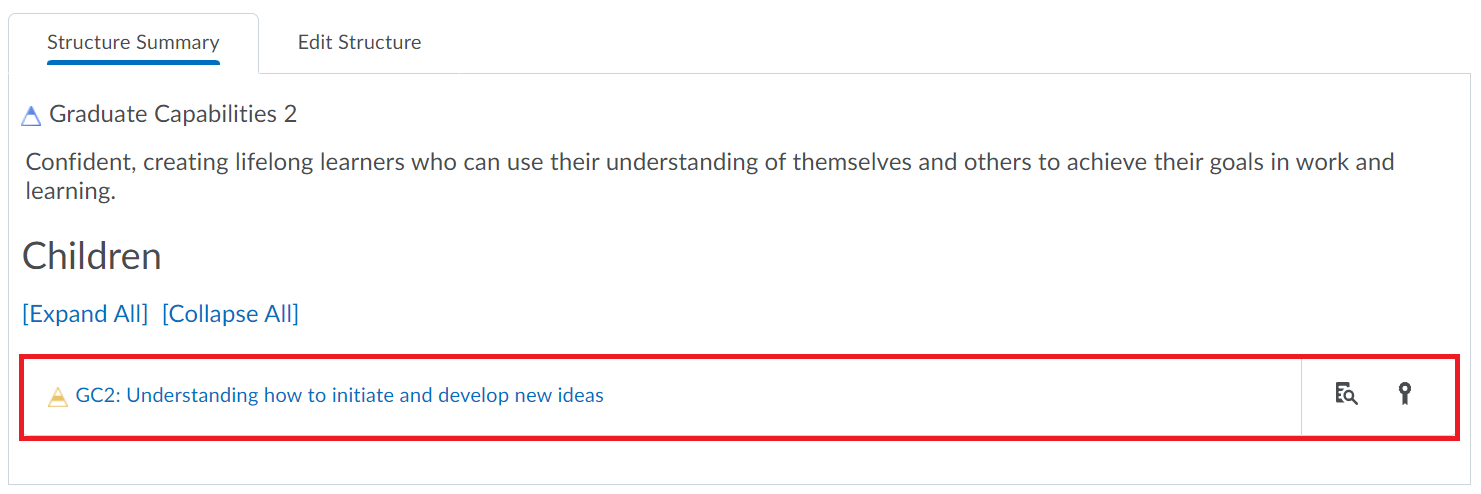Click the ribbon award icon in GC2 row
Screen dimensions: 1481x494
click(1404, 394)
